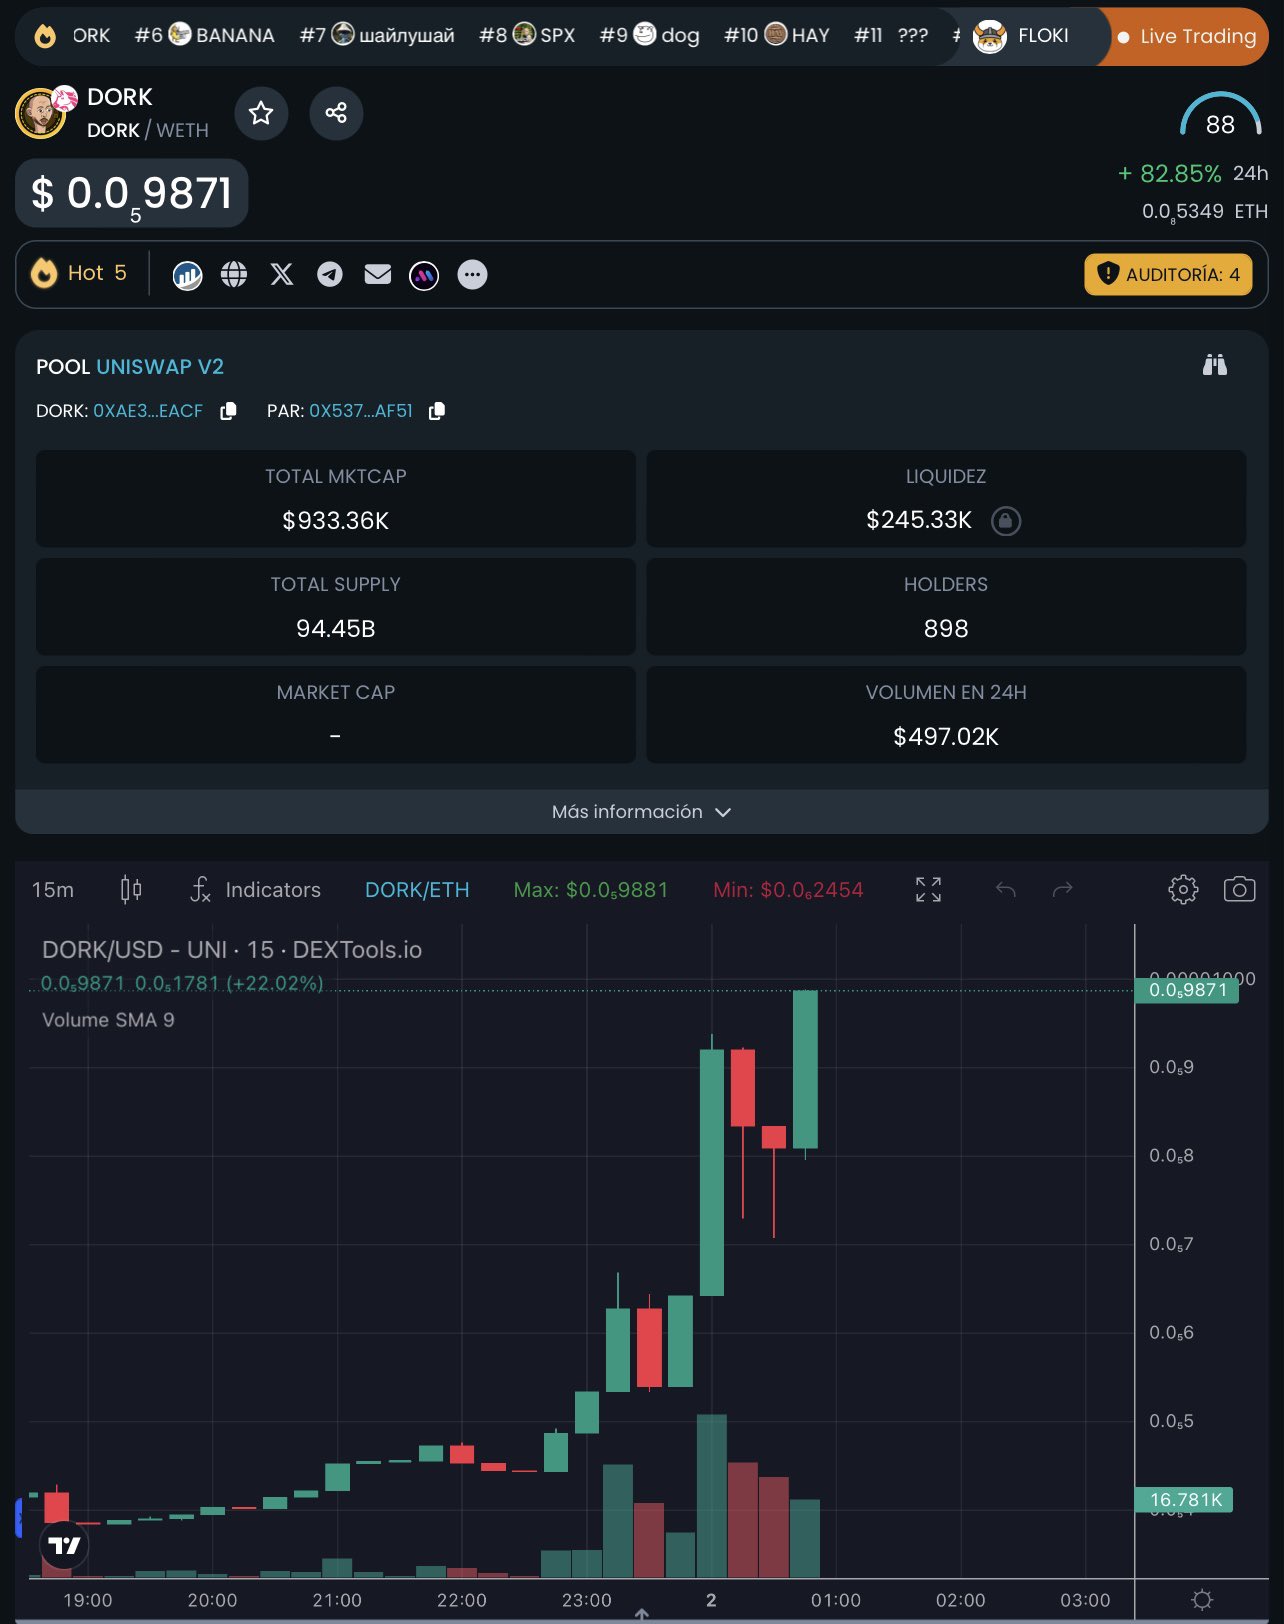Open pool explorer binoculars icon
The width and height of the screenshot is (1284, 1624).
(x=1214, y=365)
